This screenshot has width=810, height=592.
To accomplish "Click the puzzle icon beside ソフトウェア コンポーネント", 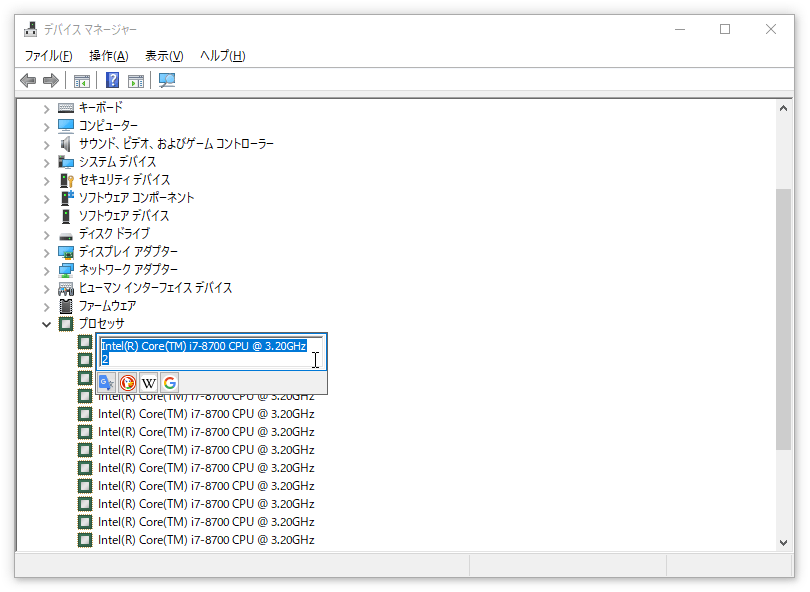I will [67, 197].
